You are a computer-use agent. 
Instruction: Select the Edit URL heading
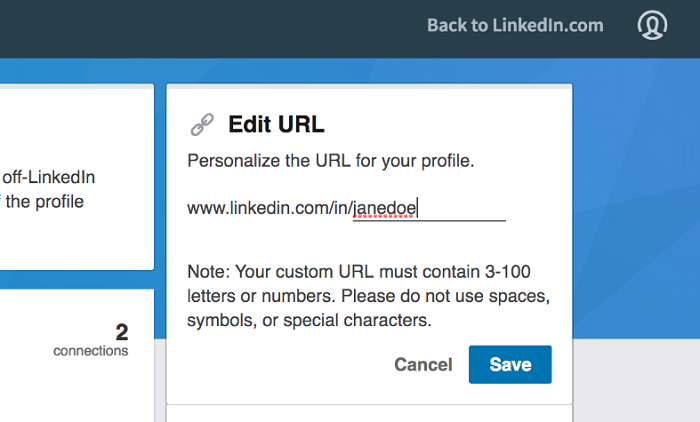276,124
